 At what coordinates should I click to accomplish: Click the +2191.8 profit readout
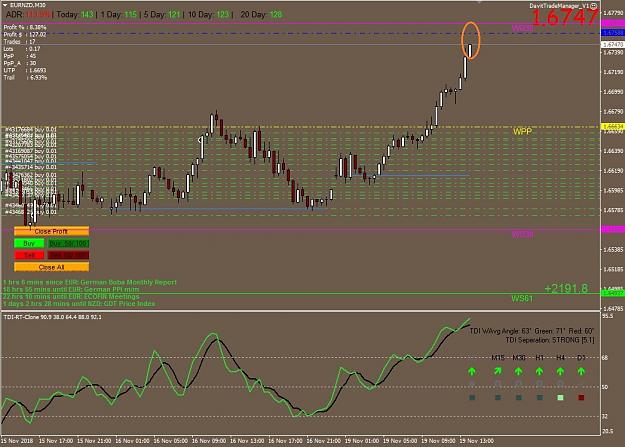[x=566, y=289]
